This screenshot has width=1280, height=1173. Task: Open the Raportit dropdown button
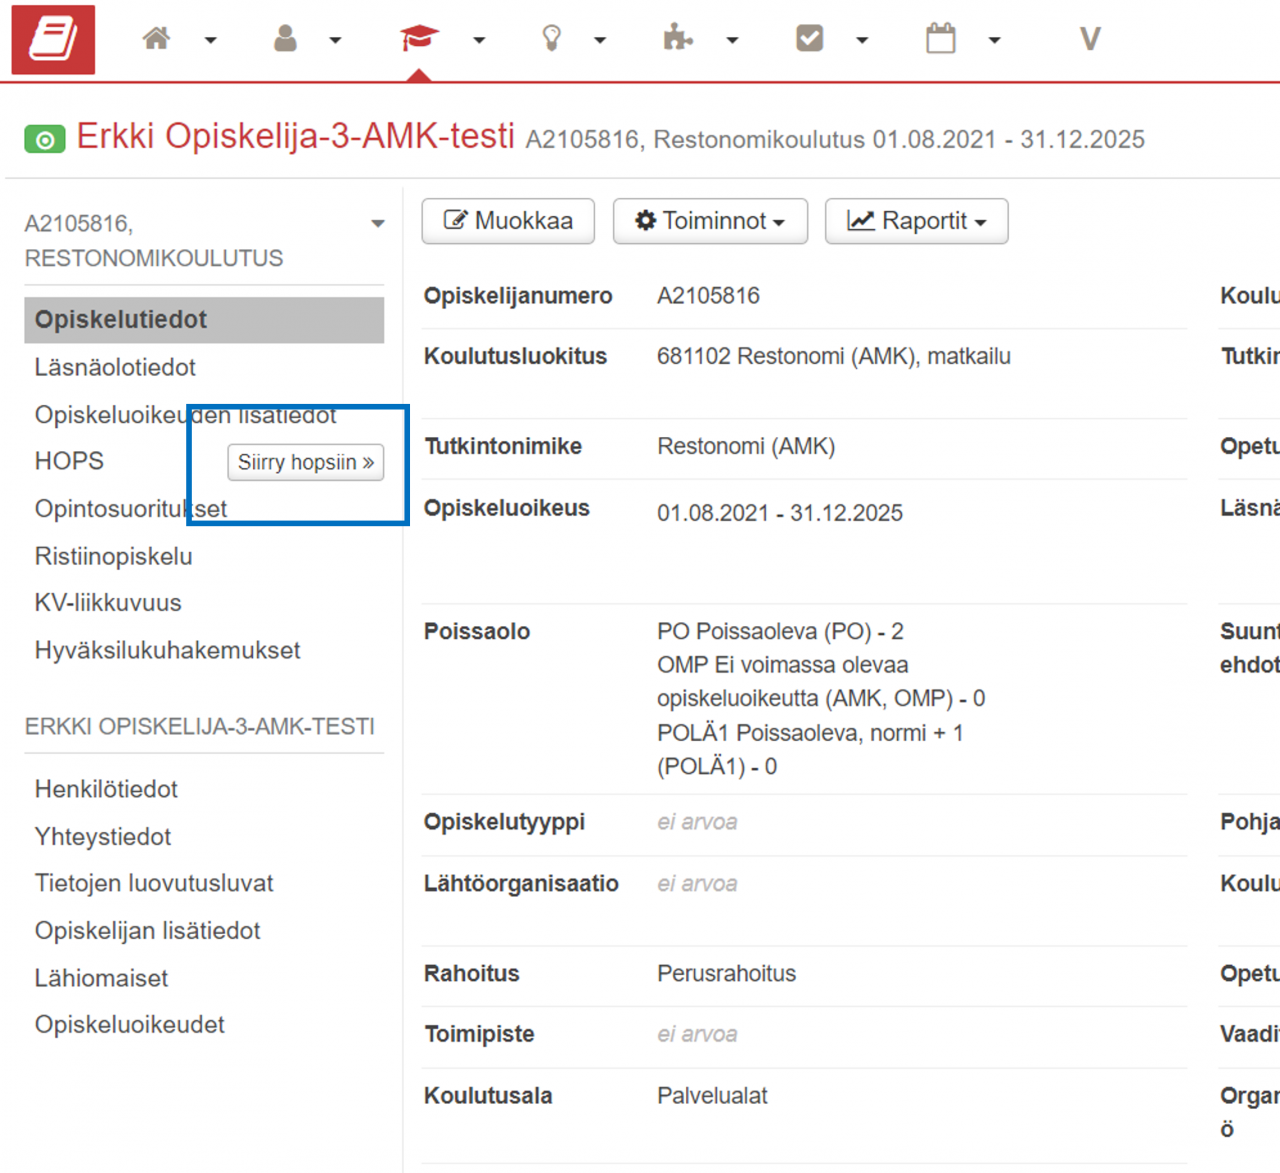[x=916, y=221]
